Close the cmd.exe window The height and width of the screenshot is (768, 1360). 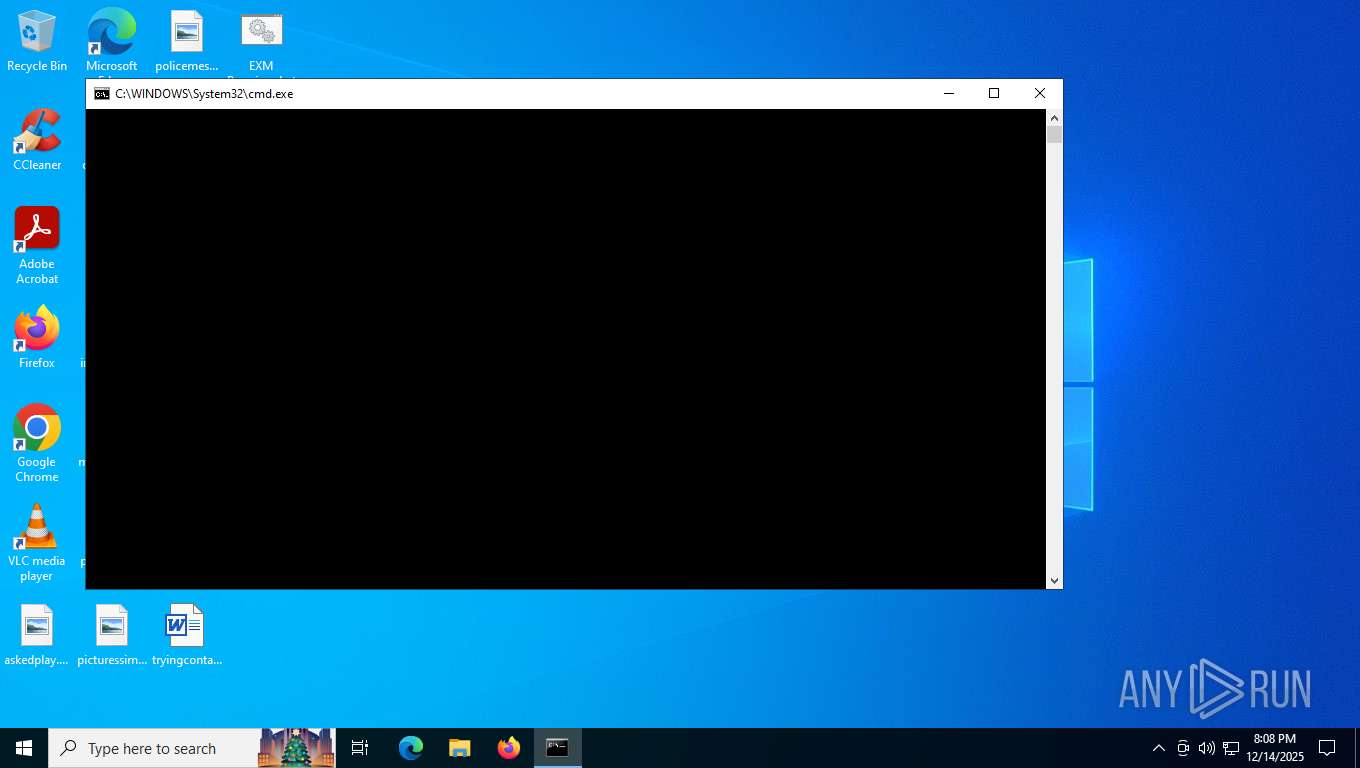click(x=1040, y=94)
